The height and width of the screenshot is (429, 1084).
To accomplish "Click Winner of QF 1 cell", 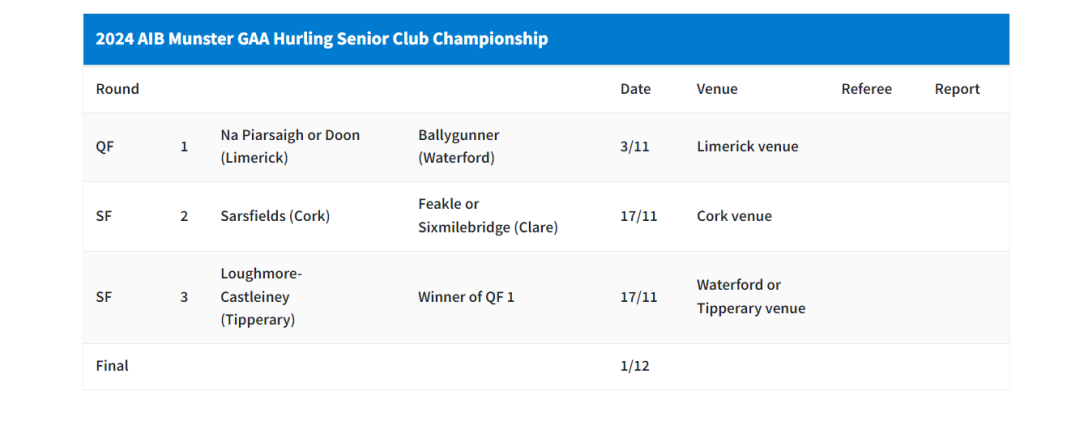I will coord(466,297).
